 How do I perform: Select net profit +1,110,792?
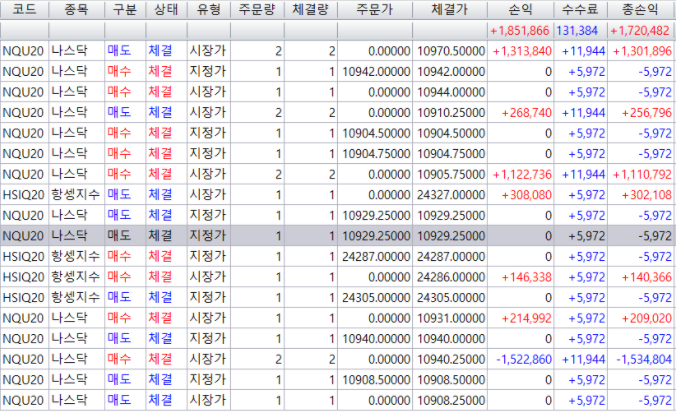642,174
